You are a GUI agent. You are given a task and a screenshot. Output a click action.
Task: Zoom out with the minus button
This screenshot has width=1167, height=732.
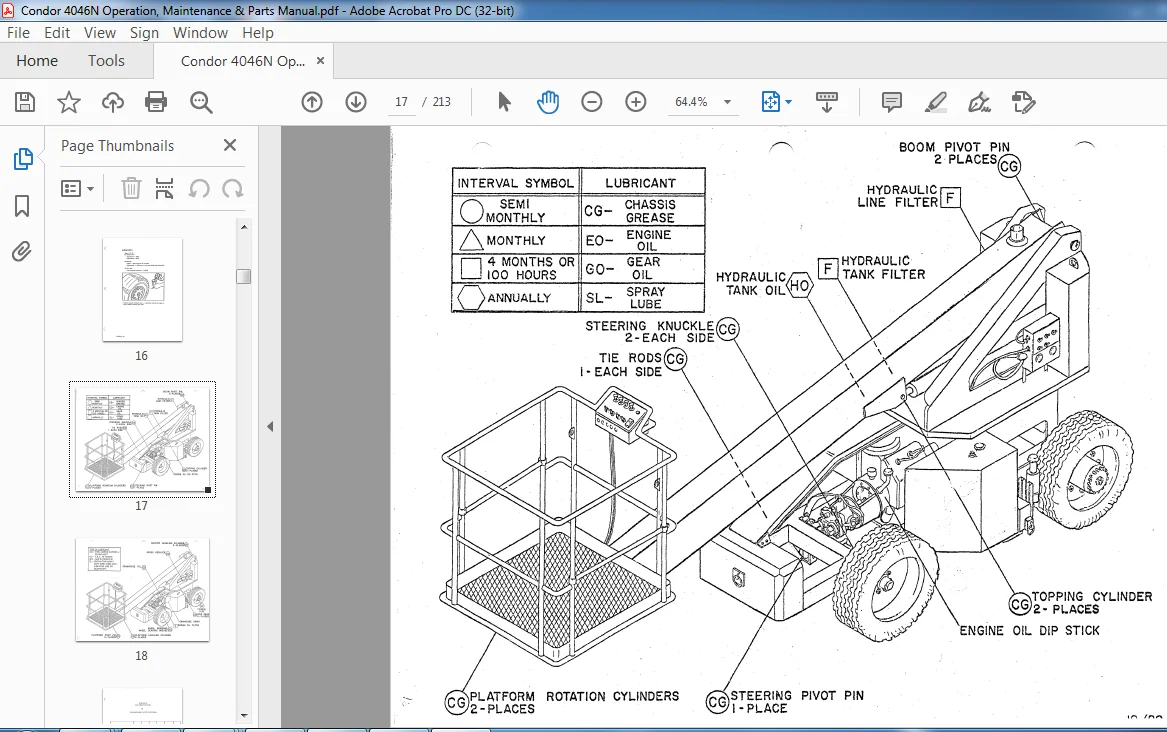(592, 102)
